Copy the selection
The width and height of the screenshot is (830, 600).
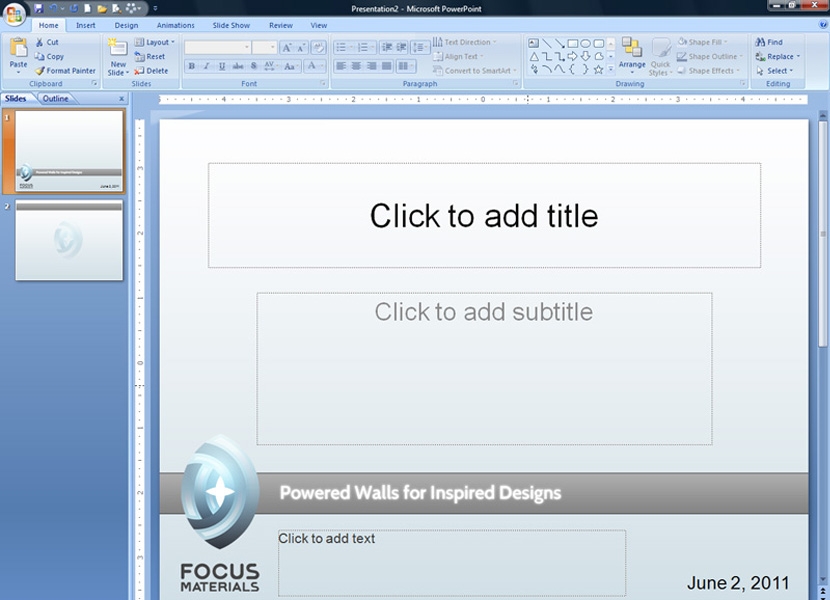49,56
